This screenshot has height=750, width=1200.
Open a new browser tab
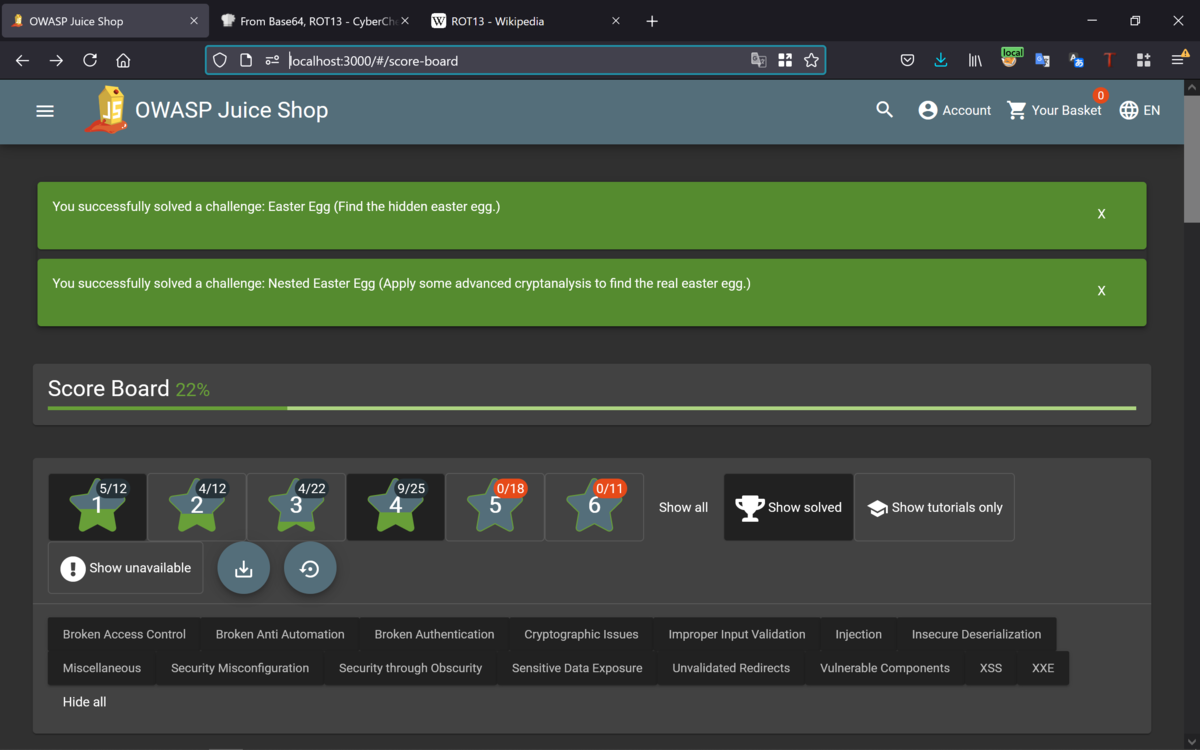coord(652,21)
